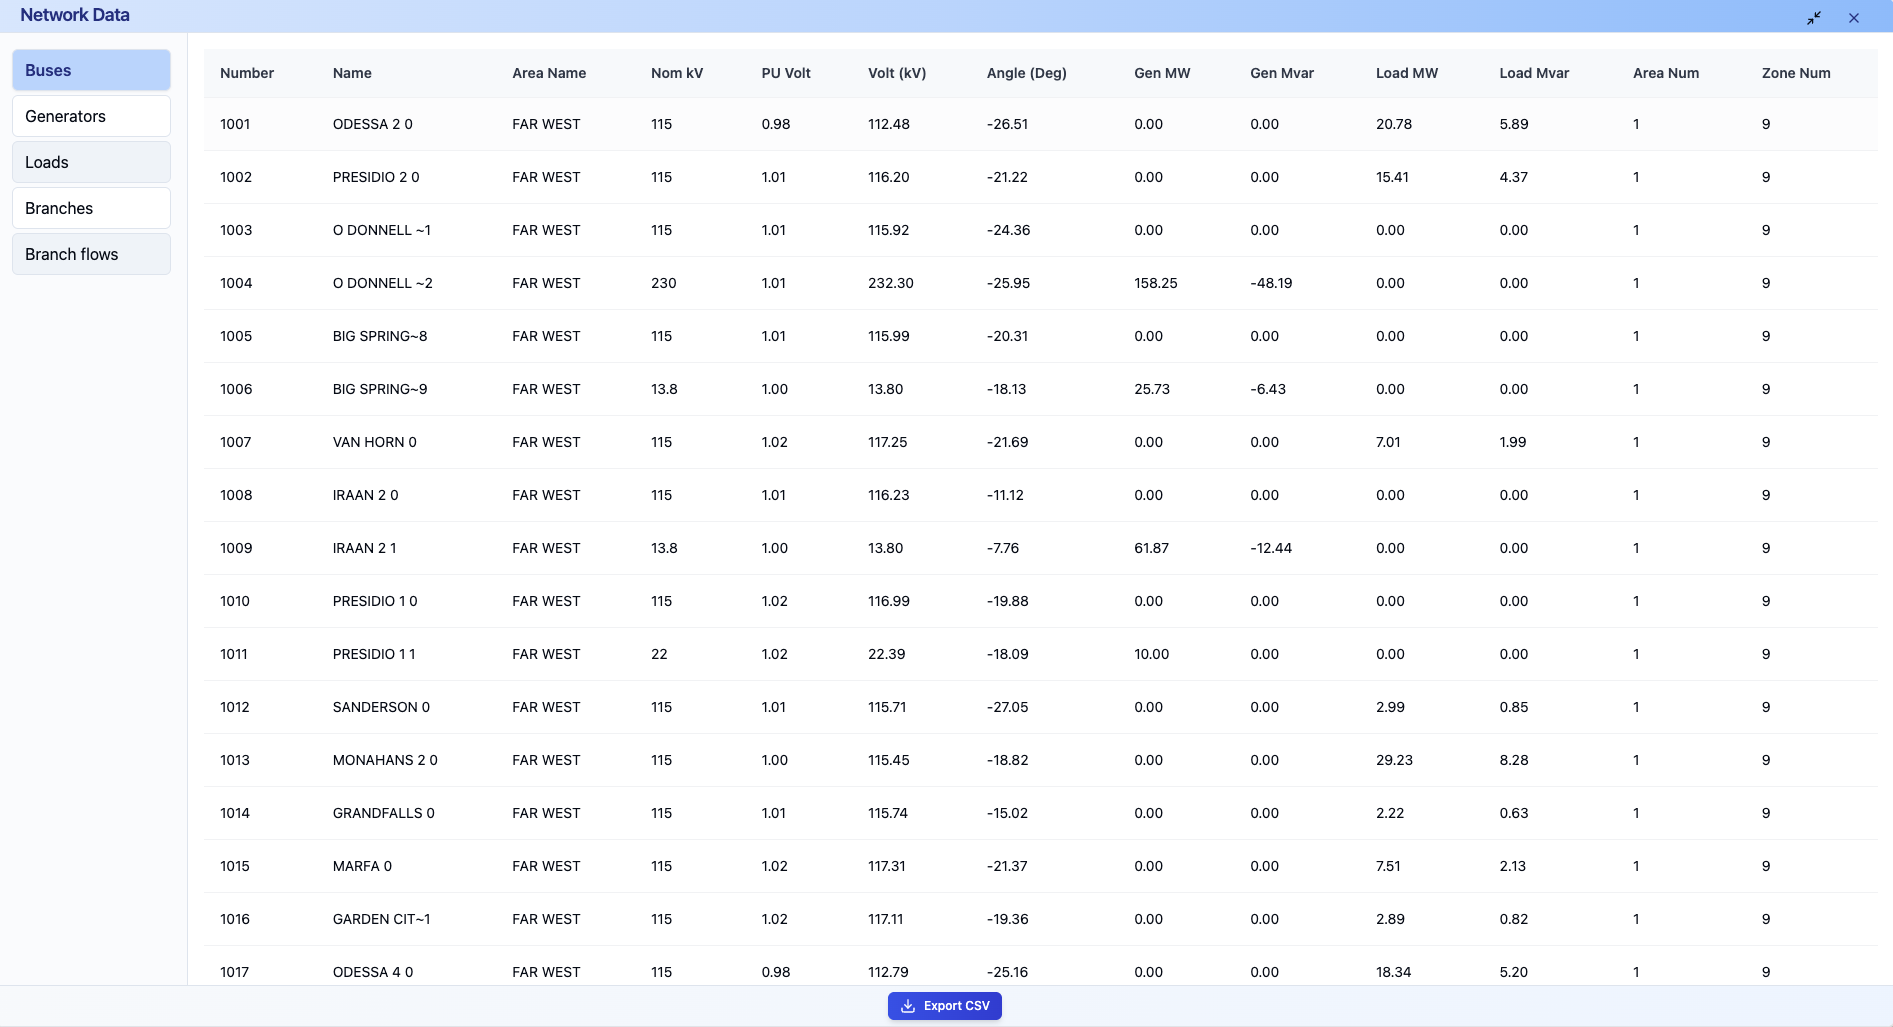The image size is (1893, 1027).
Task: Open the Branch flows tab
Action: (x=91, y=254)
